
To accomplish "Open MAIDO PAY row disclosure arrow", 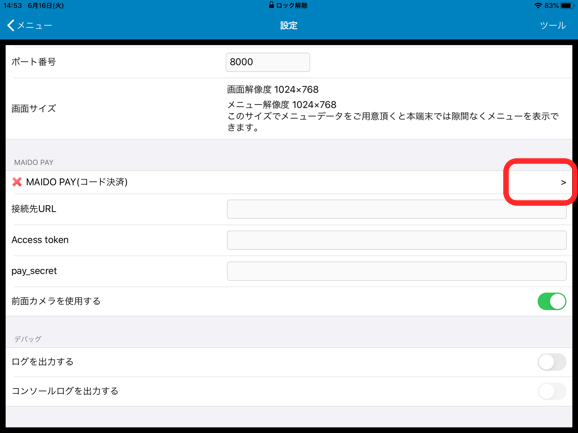I will (563, 182).
